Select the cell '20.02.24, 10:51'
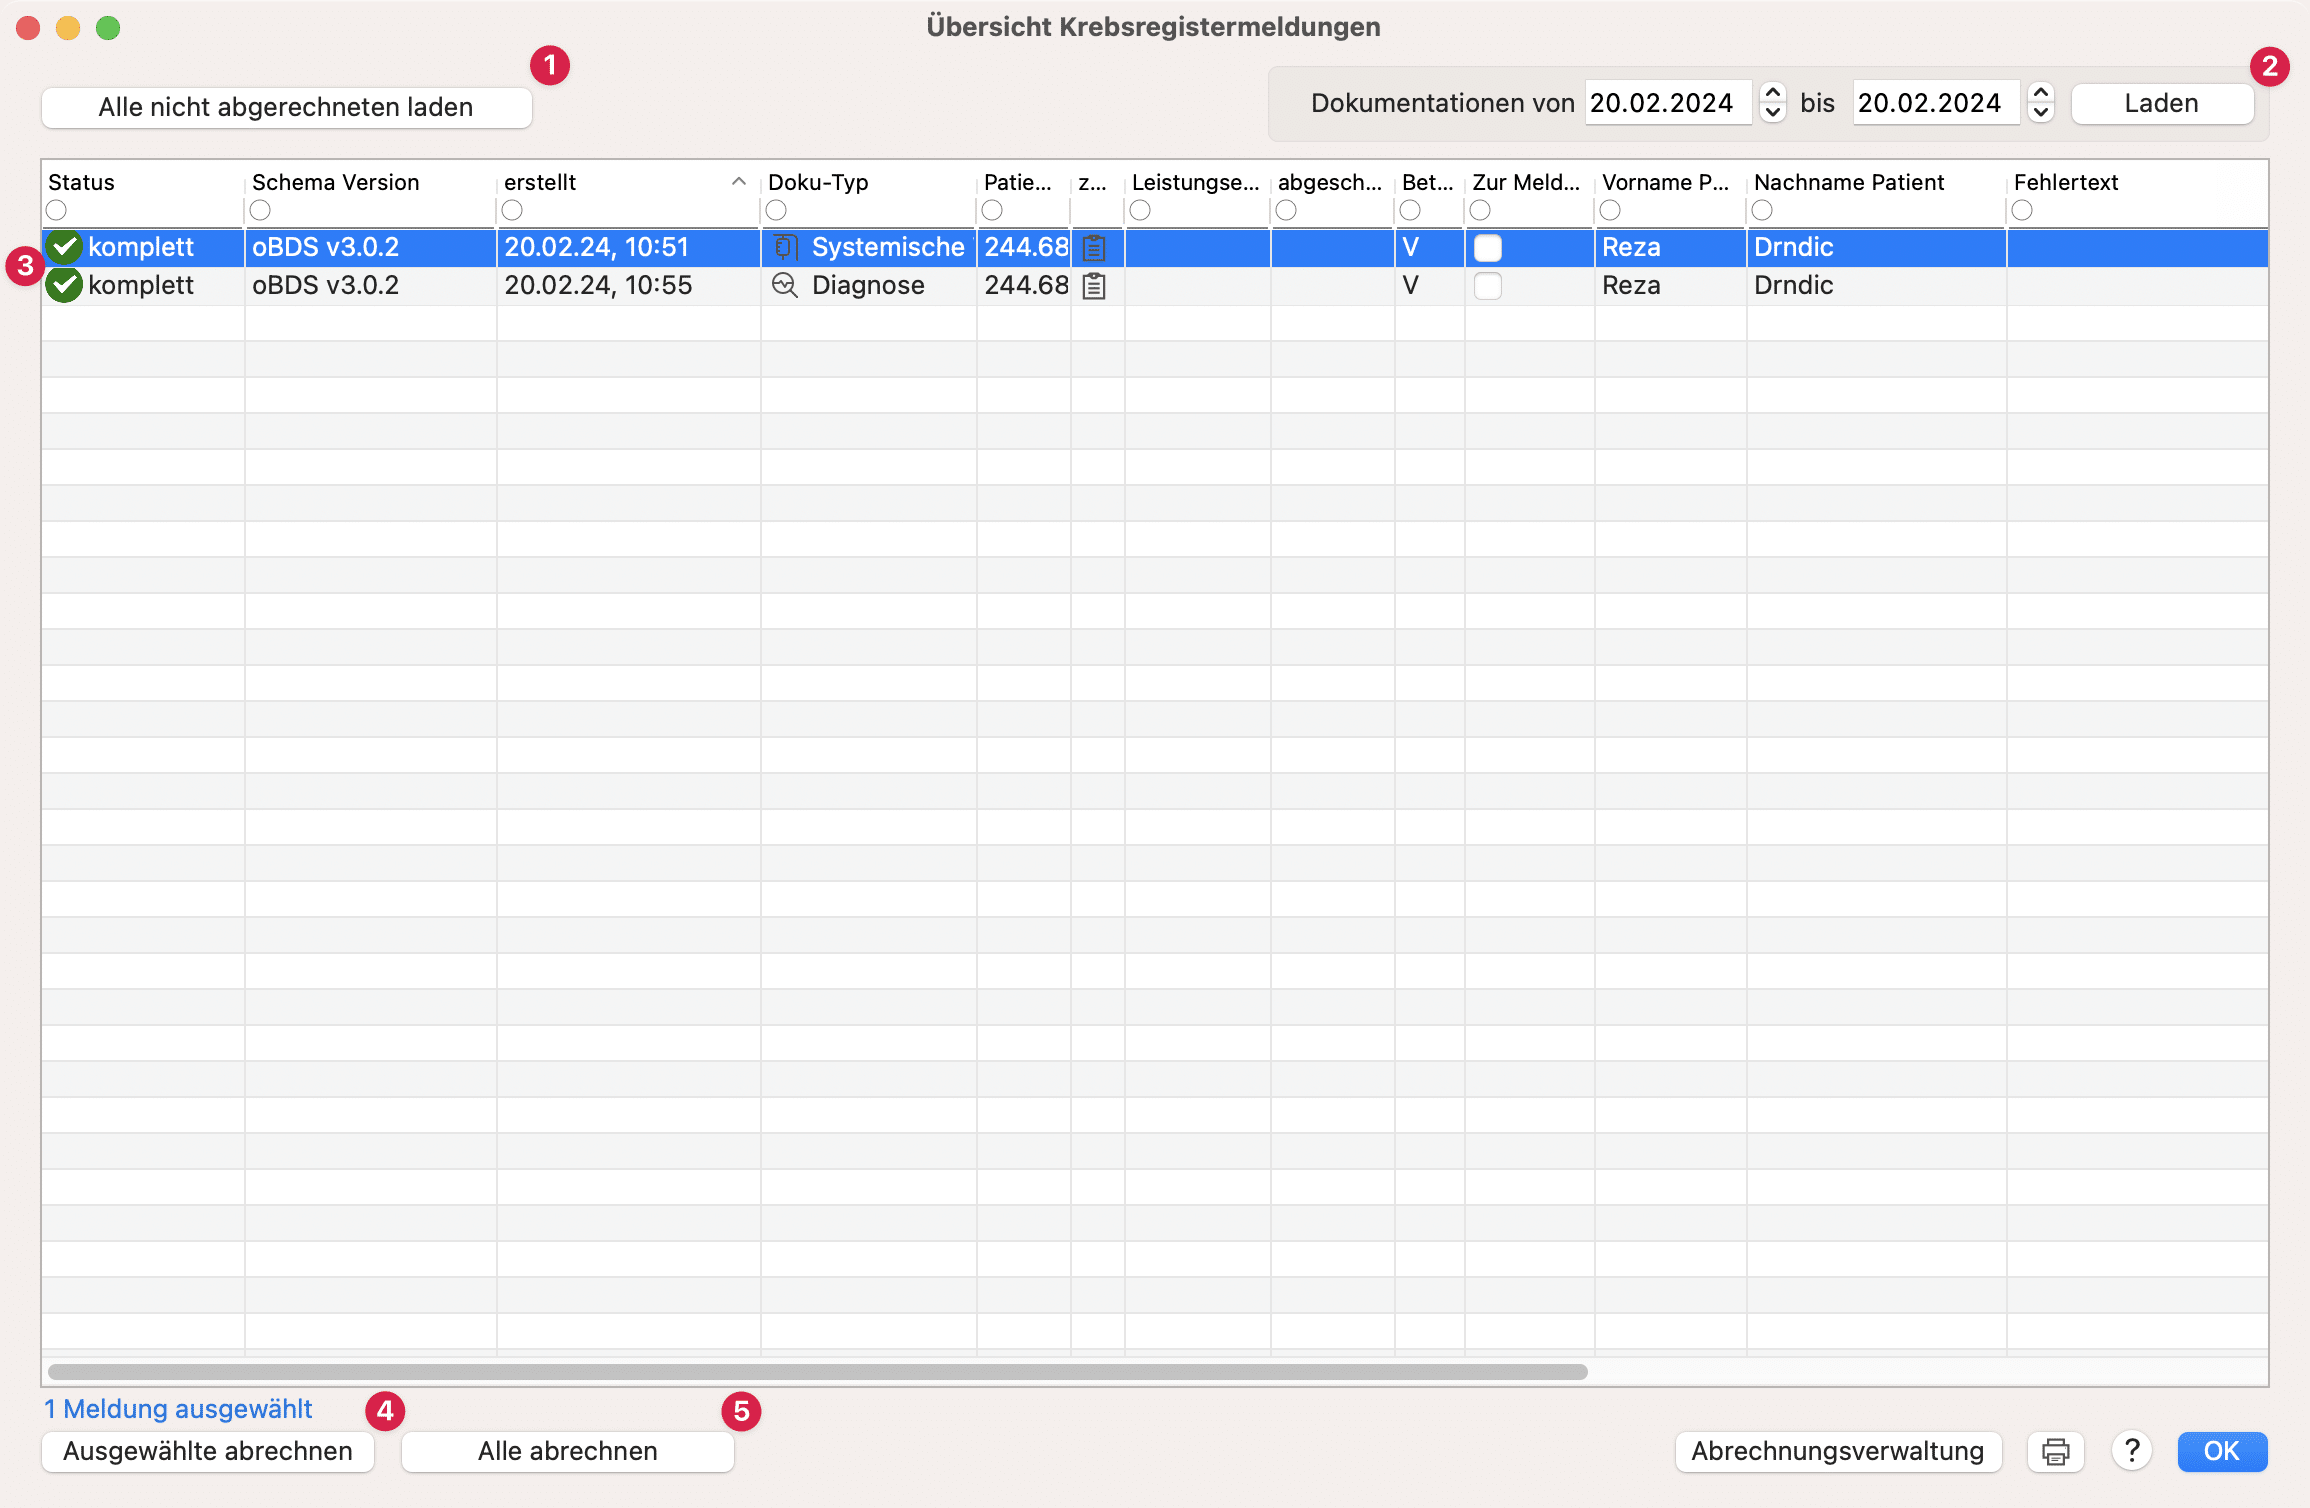The width and height of the screenshot is (2310, 1508). pyautogui.click(x=596, y=247)
